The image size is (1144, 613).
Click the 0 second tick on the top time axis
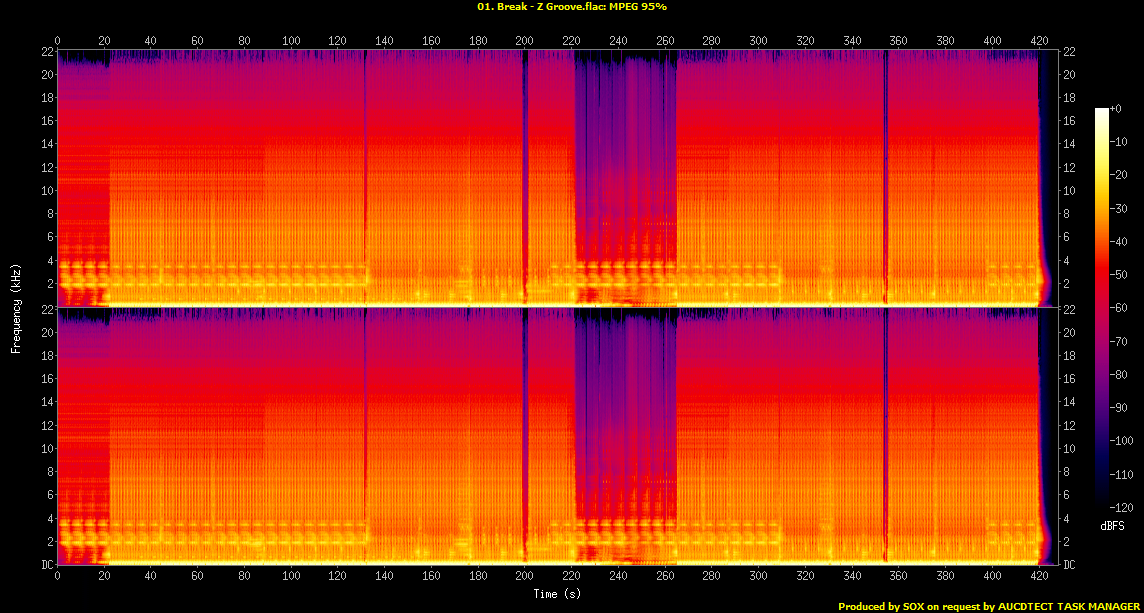(57, 41)
